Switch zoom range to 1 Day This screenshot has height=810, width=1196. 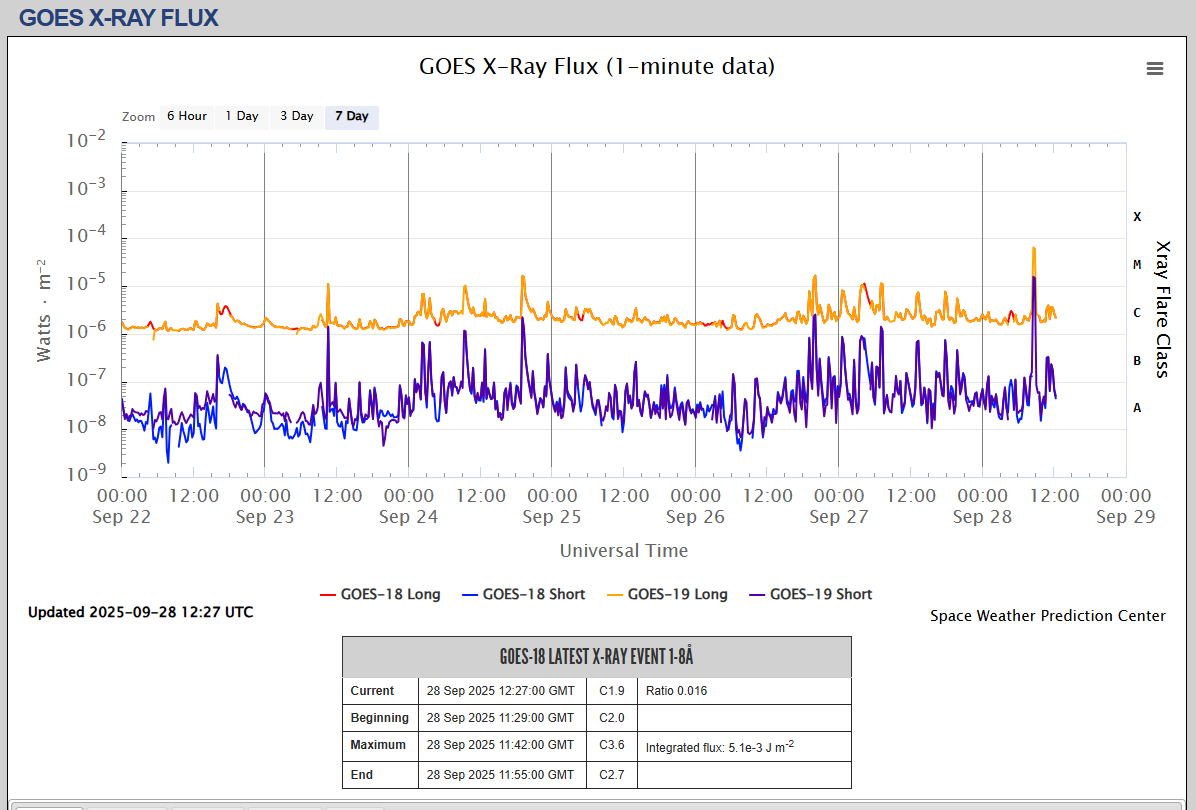tap(241, 116)
